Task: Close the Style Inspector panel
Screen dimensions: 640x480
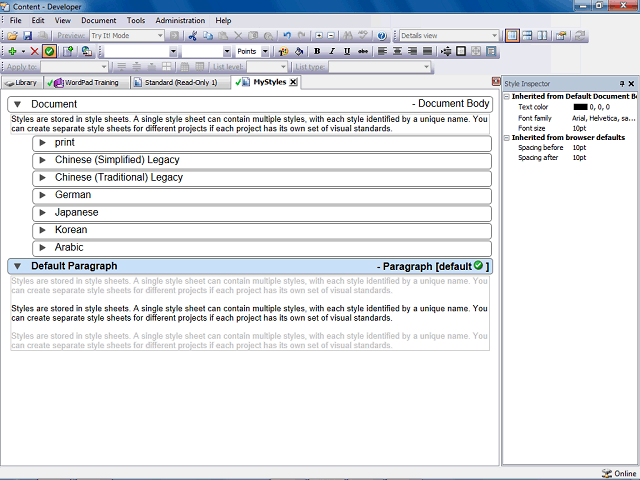Action: (631, 84)
